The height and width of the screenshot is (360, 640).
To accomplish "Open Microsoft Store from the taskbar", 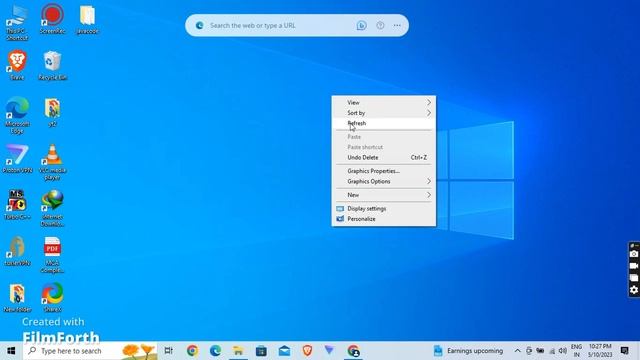I will [x=261, y=351].
